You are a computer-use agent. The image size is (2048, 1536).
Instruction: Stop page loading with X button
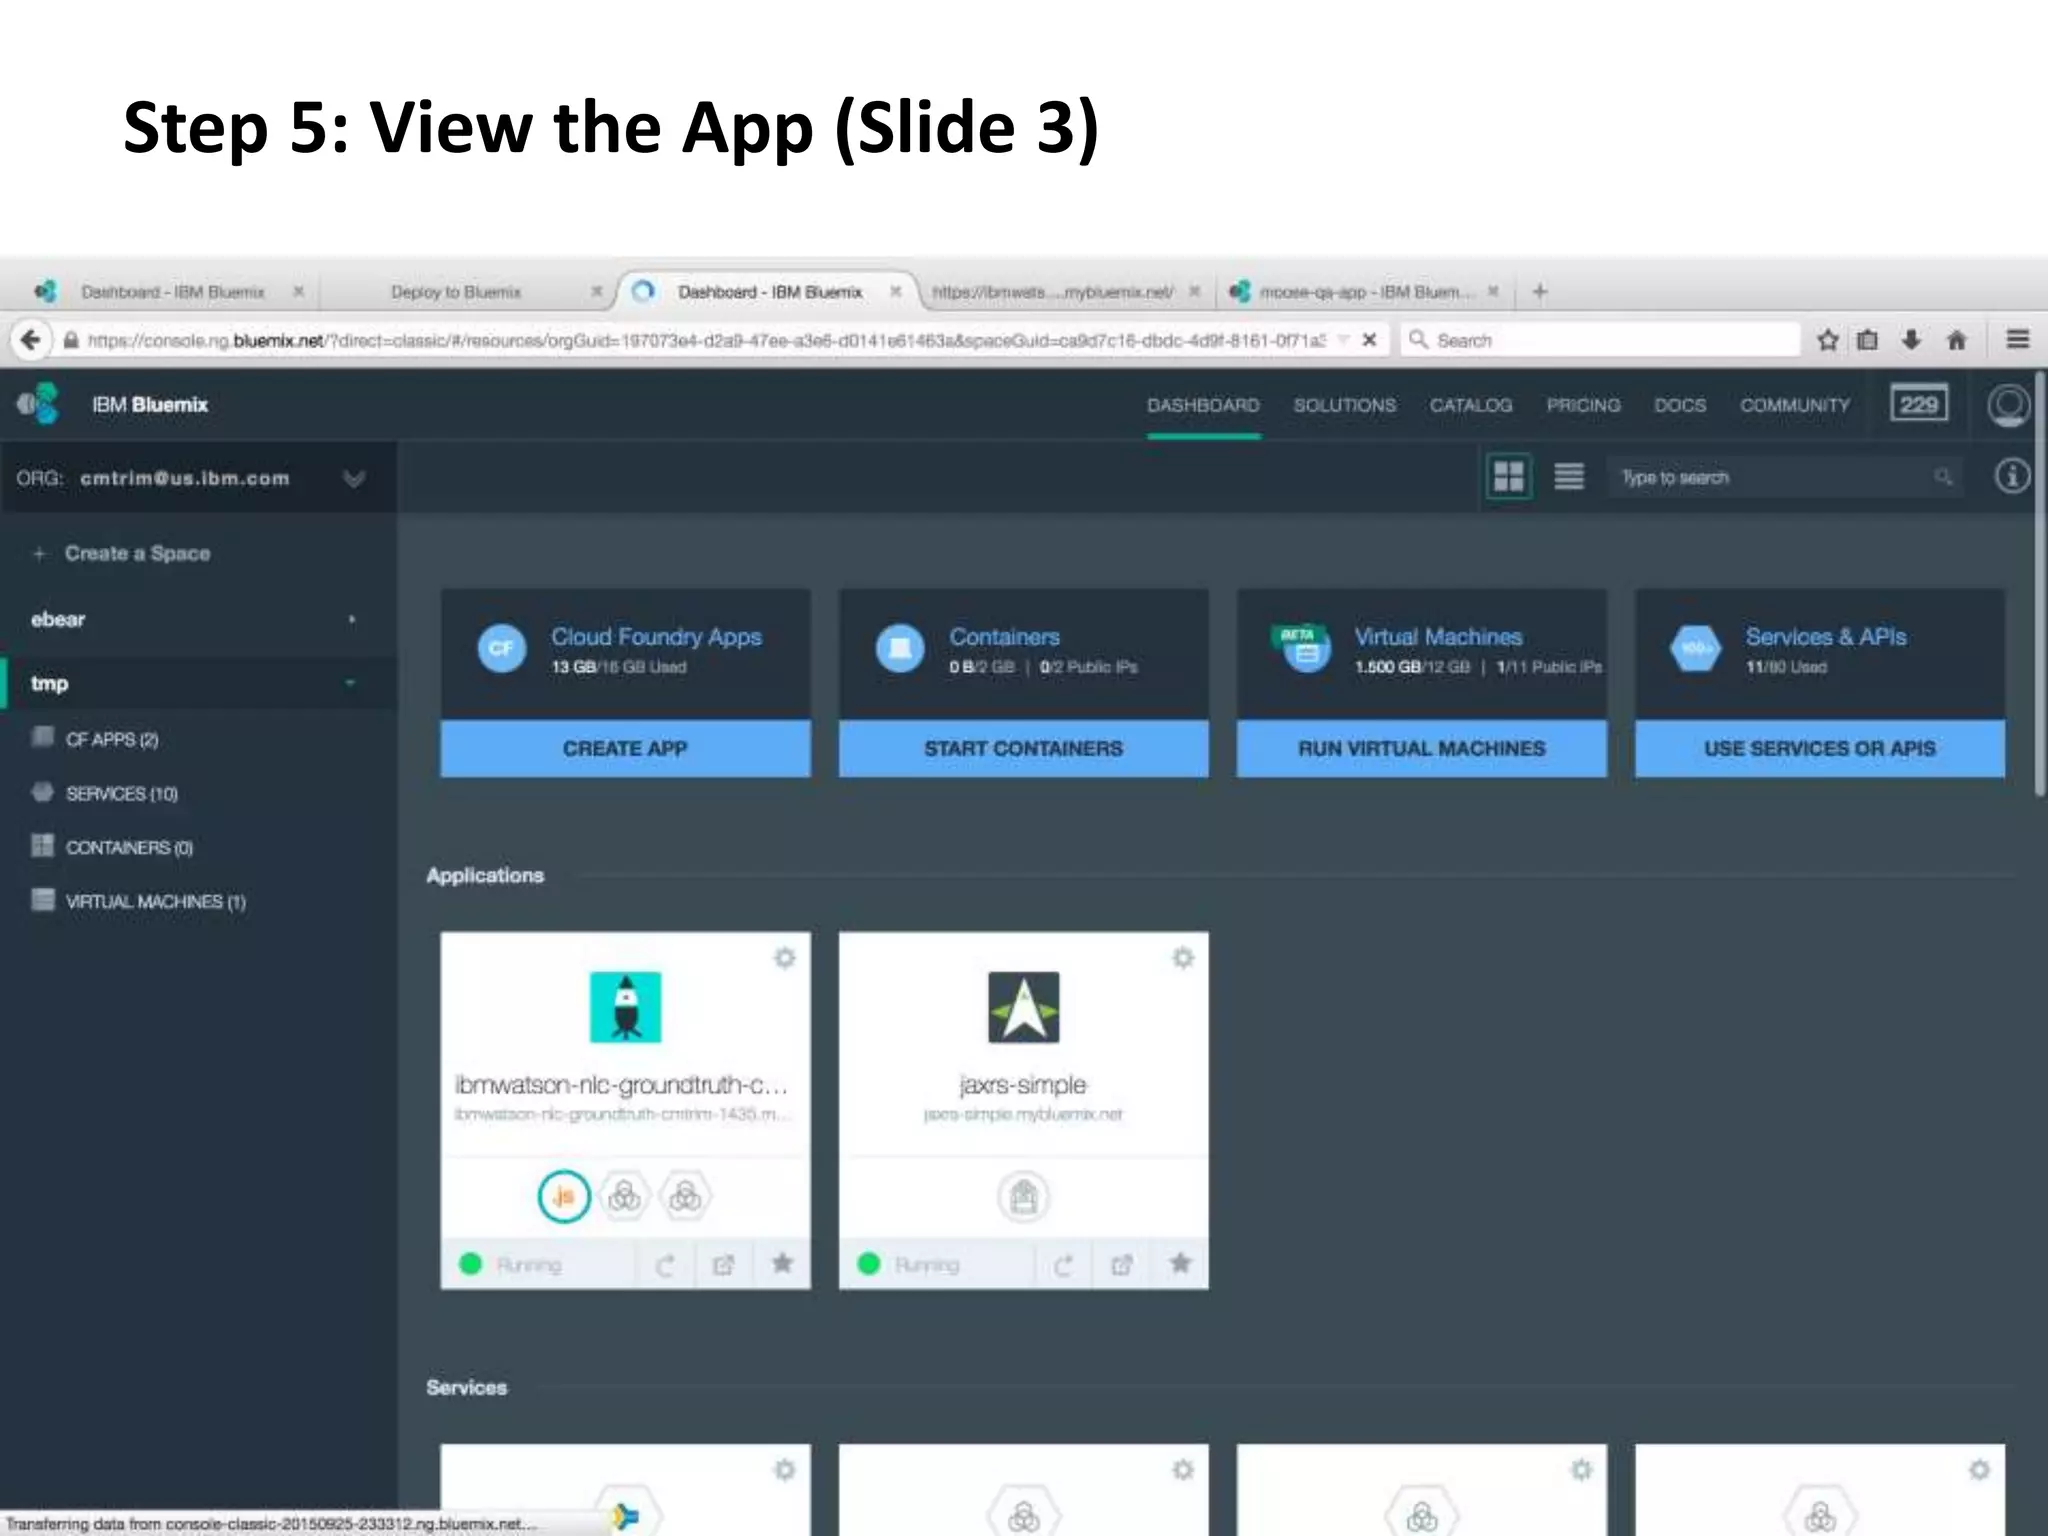pos(1369,340)
